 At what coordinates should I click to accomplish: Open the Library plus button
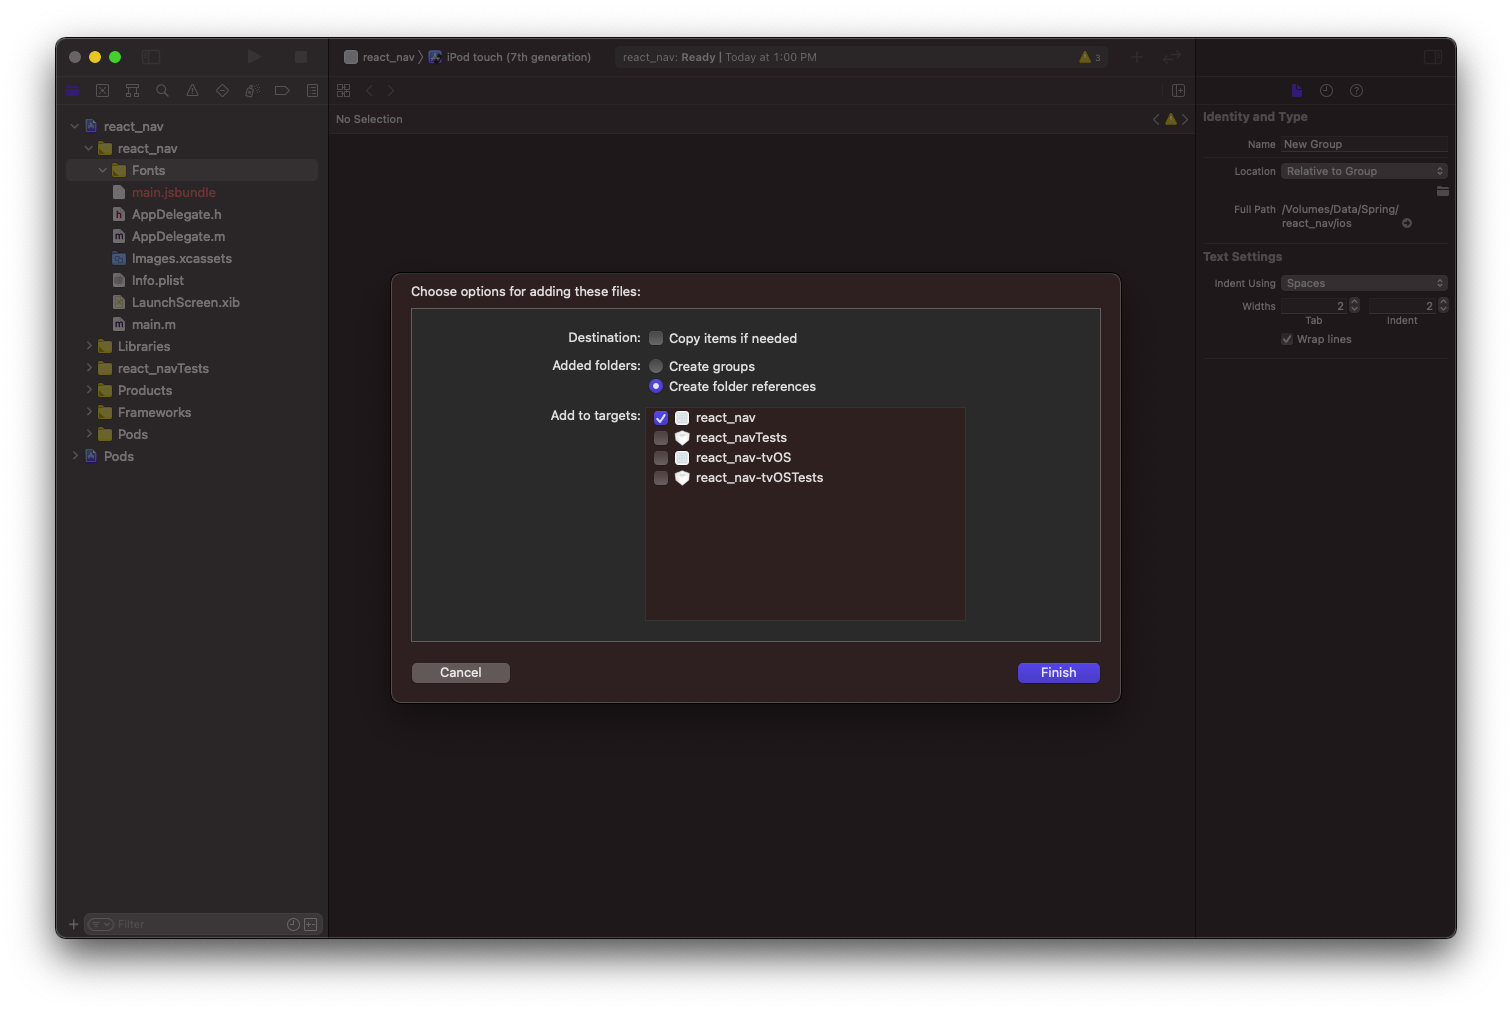click(x=1137, y=57)
